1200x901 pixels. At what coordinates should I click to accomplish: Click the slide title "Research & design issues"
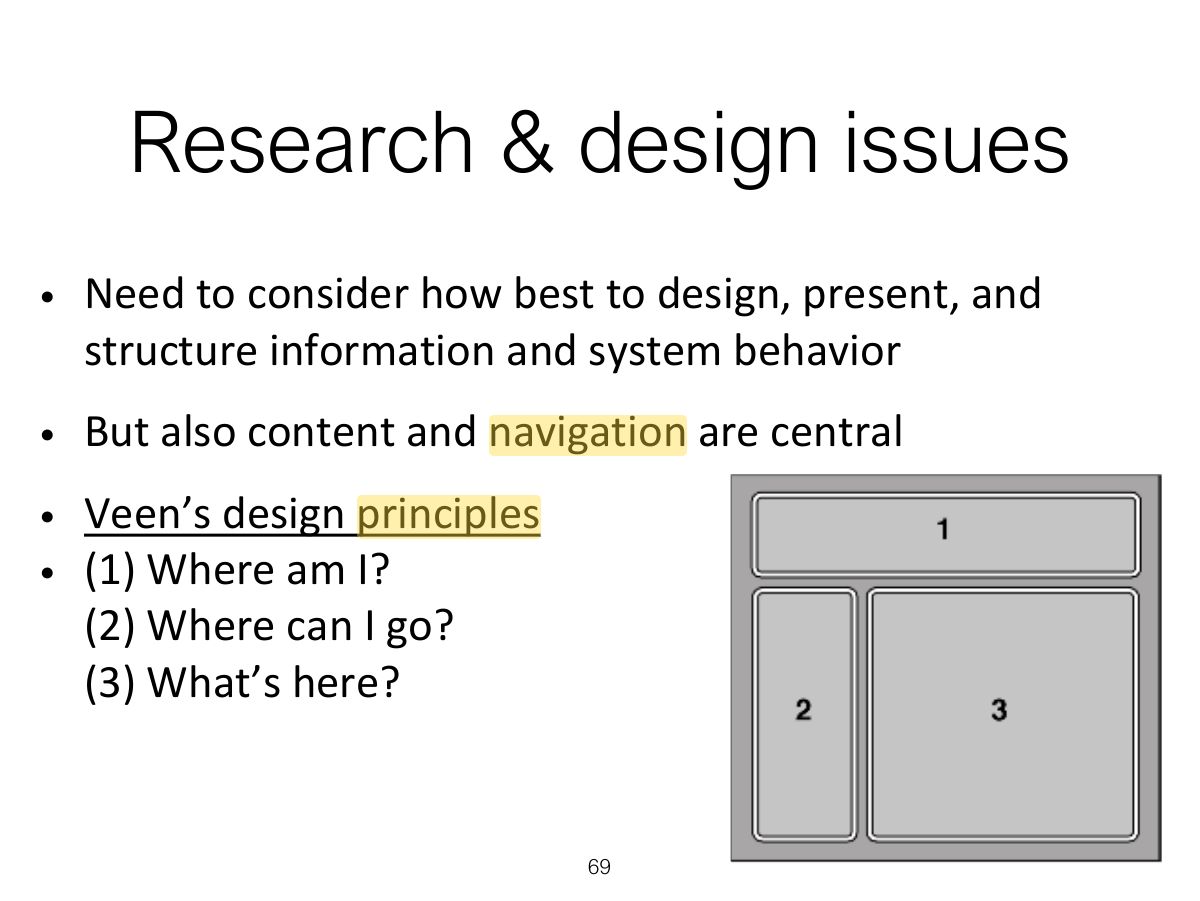(599, 145)
